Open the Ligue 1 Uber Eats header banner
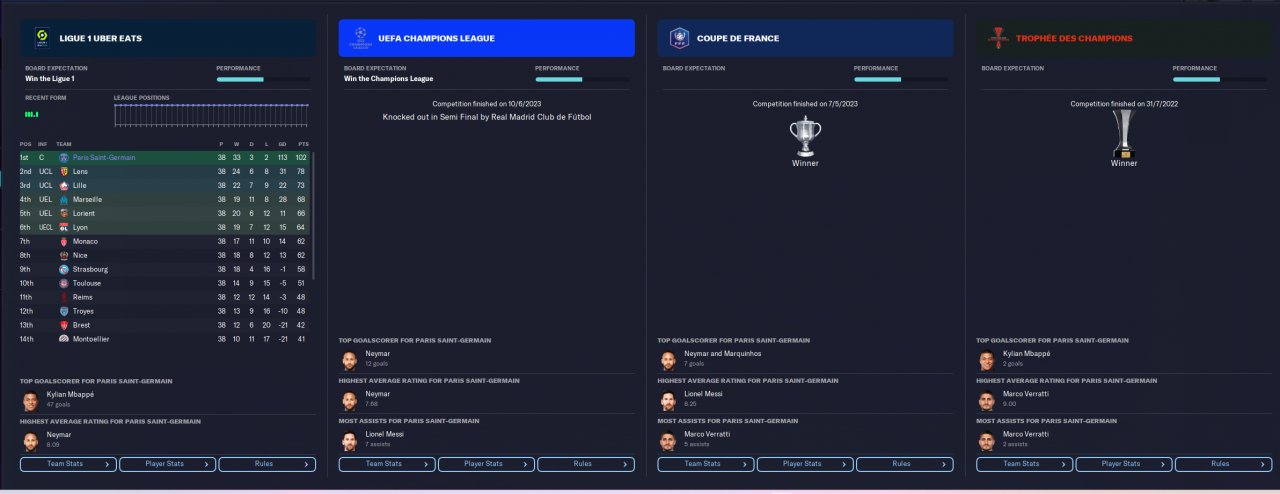The height and width of the screenshot is (494, 1280). (x=168, y=38)
